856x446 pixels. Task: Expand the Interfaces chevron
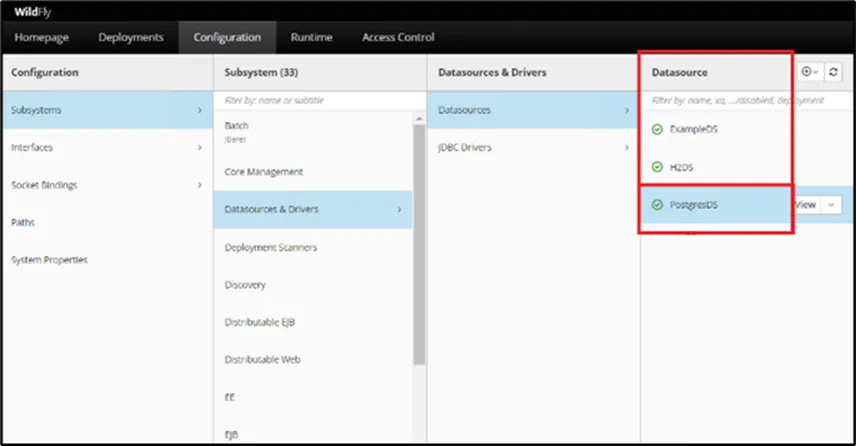point(200,147)
